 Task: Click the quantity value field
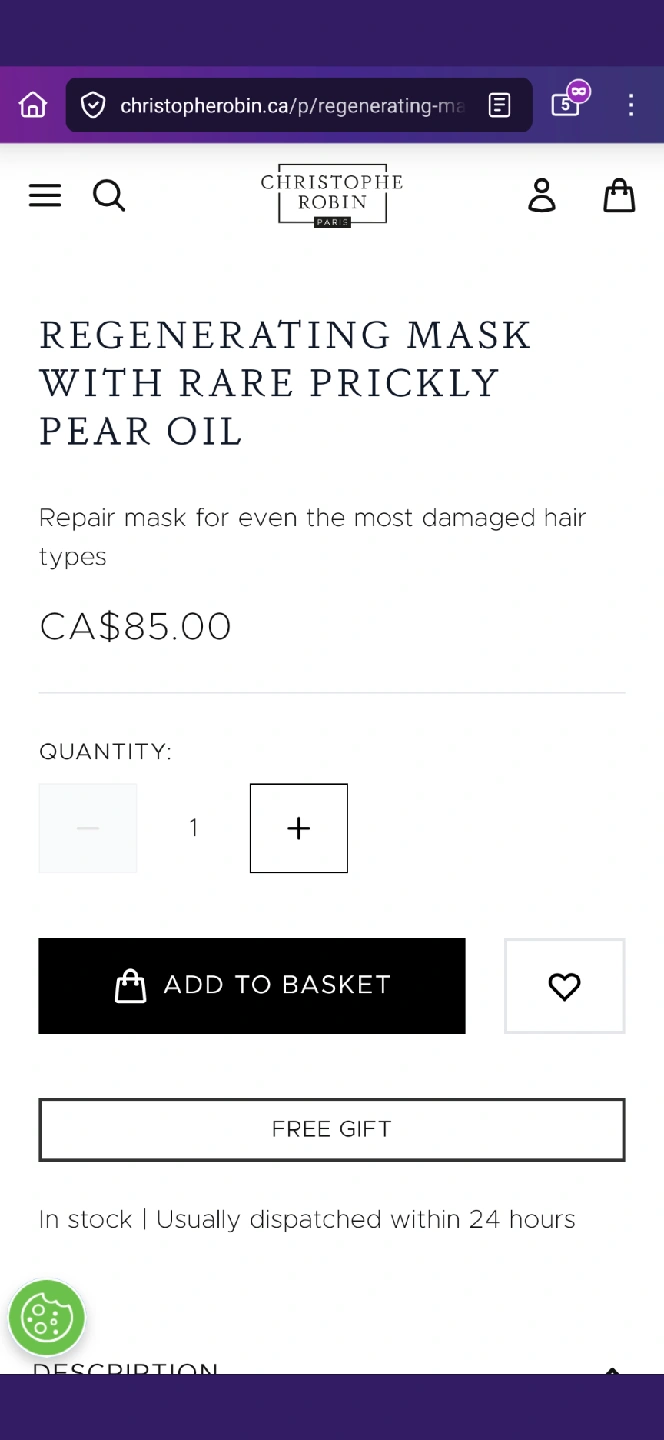(194, 828)
